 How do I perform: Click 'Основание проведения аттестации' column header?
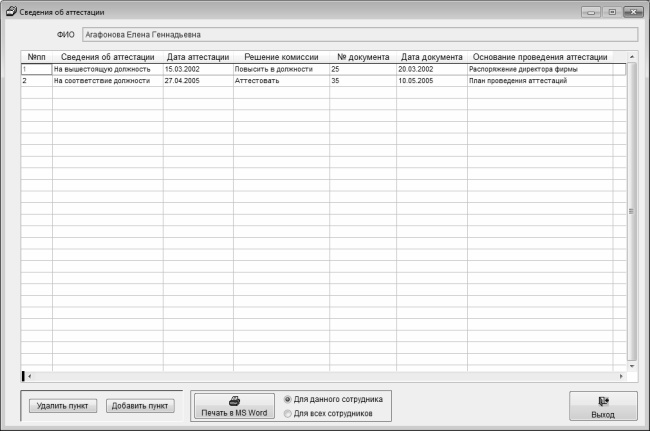coord(540,57)
